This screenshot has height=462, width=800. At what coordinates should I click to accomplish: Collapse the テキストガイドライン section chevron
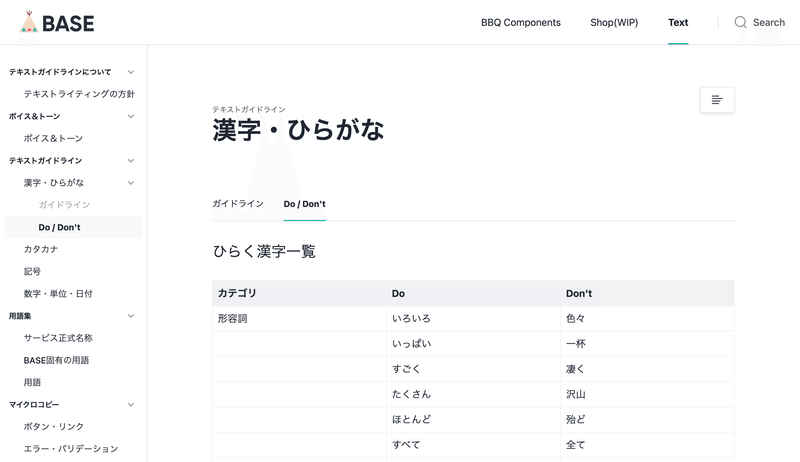coord(131,161)
